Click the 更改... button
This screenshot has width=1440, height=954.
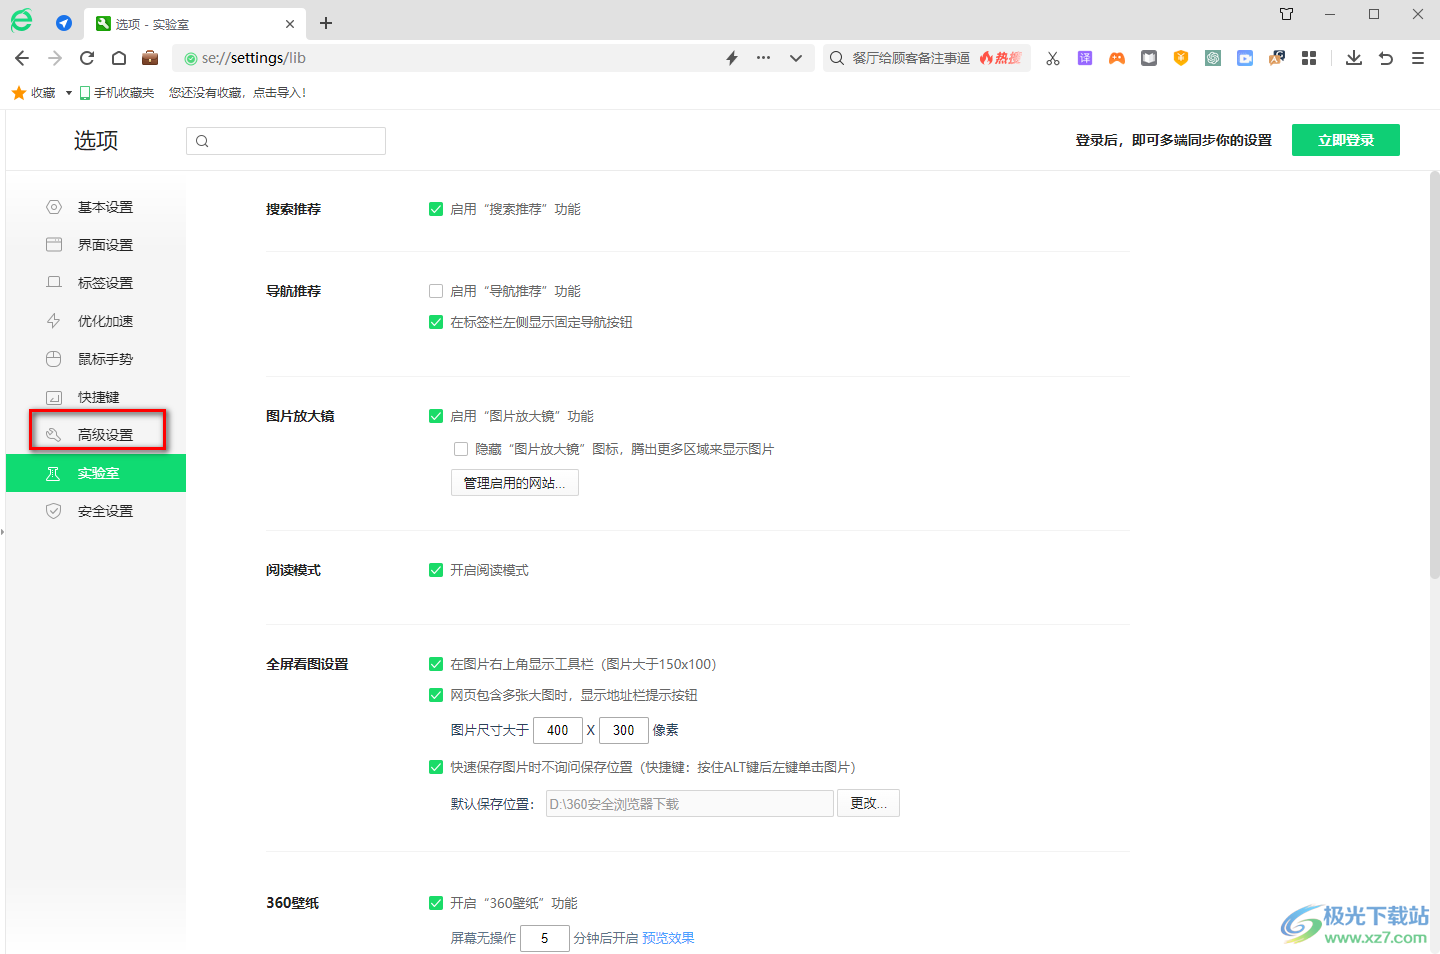(868, 803)
